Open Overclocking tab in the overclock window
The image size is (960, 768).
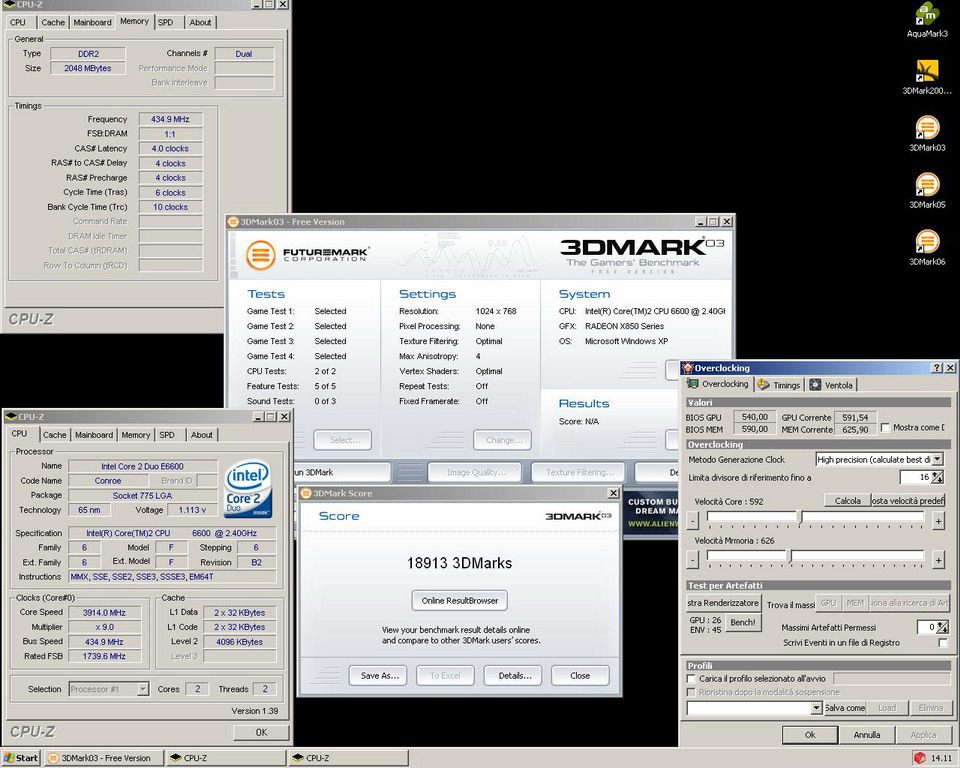coord(718,384)
